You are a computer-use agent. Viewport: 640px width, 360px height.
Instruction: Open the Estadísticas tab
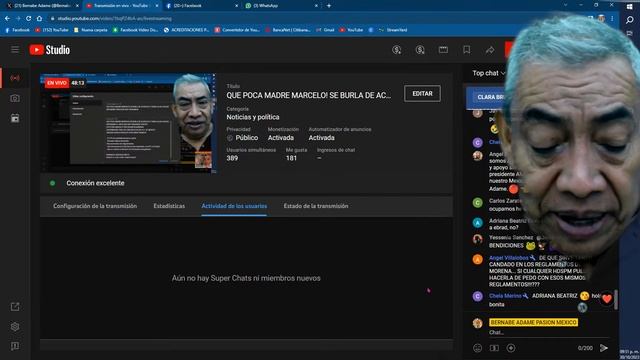pyautogui.click(x=169, y=206)
